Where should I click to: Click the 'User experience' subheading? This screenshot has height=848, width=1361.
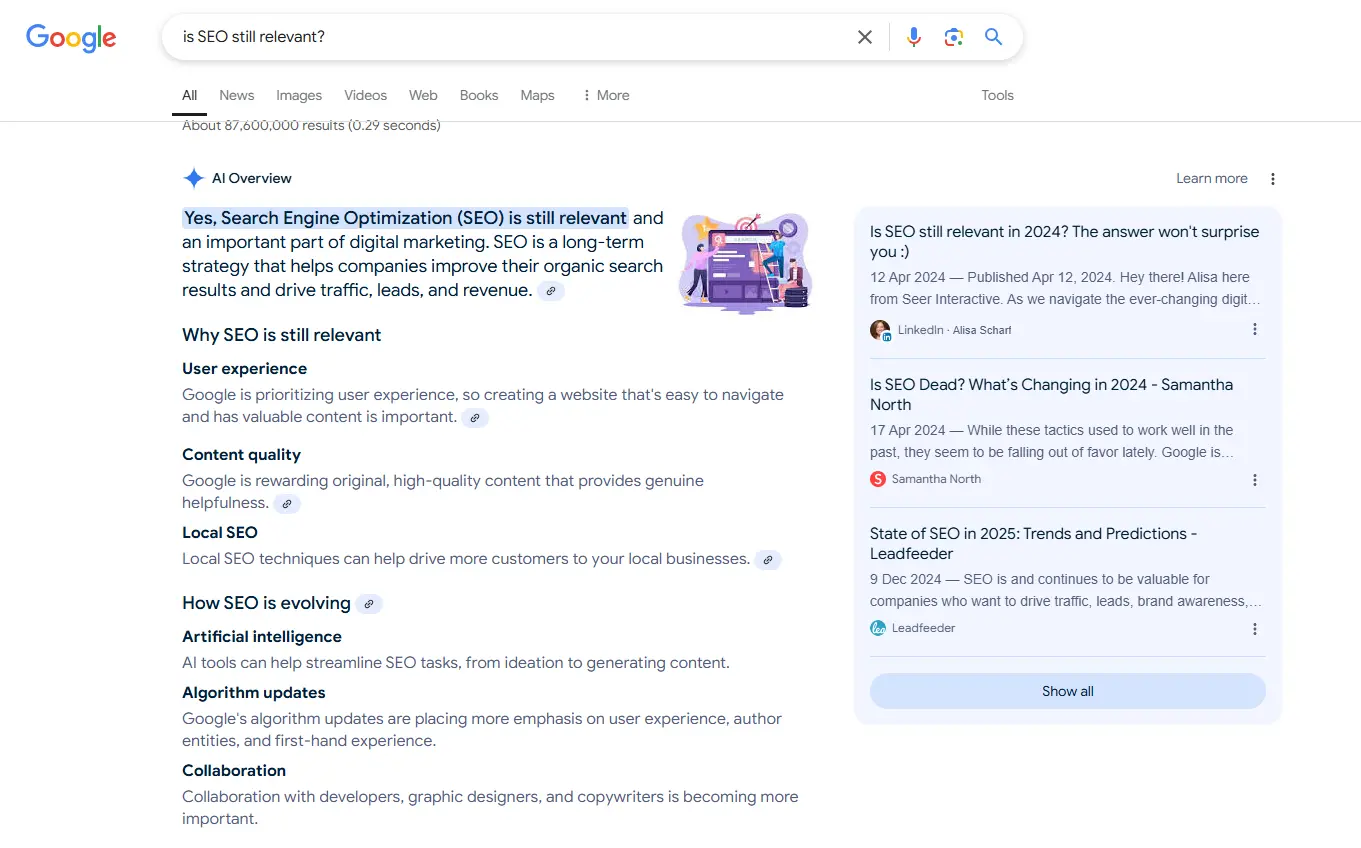pos(245,368)
